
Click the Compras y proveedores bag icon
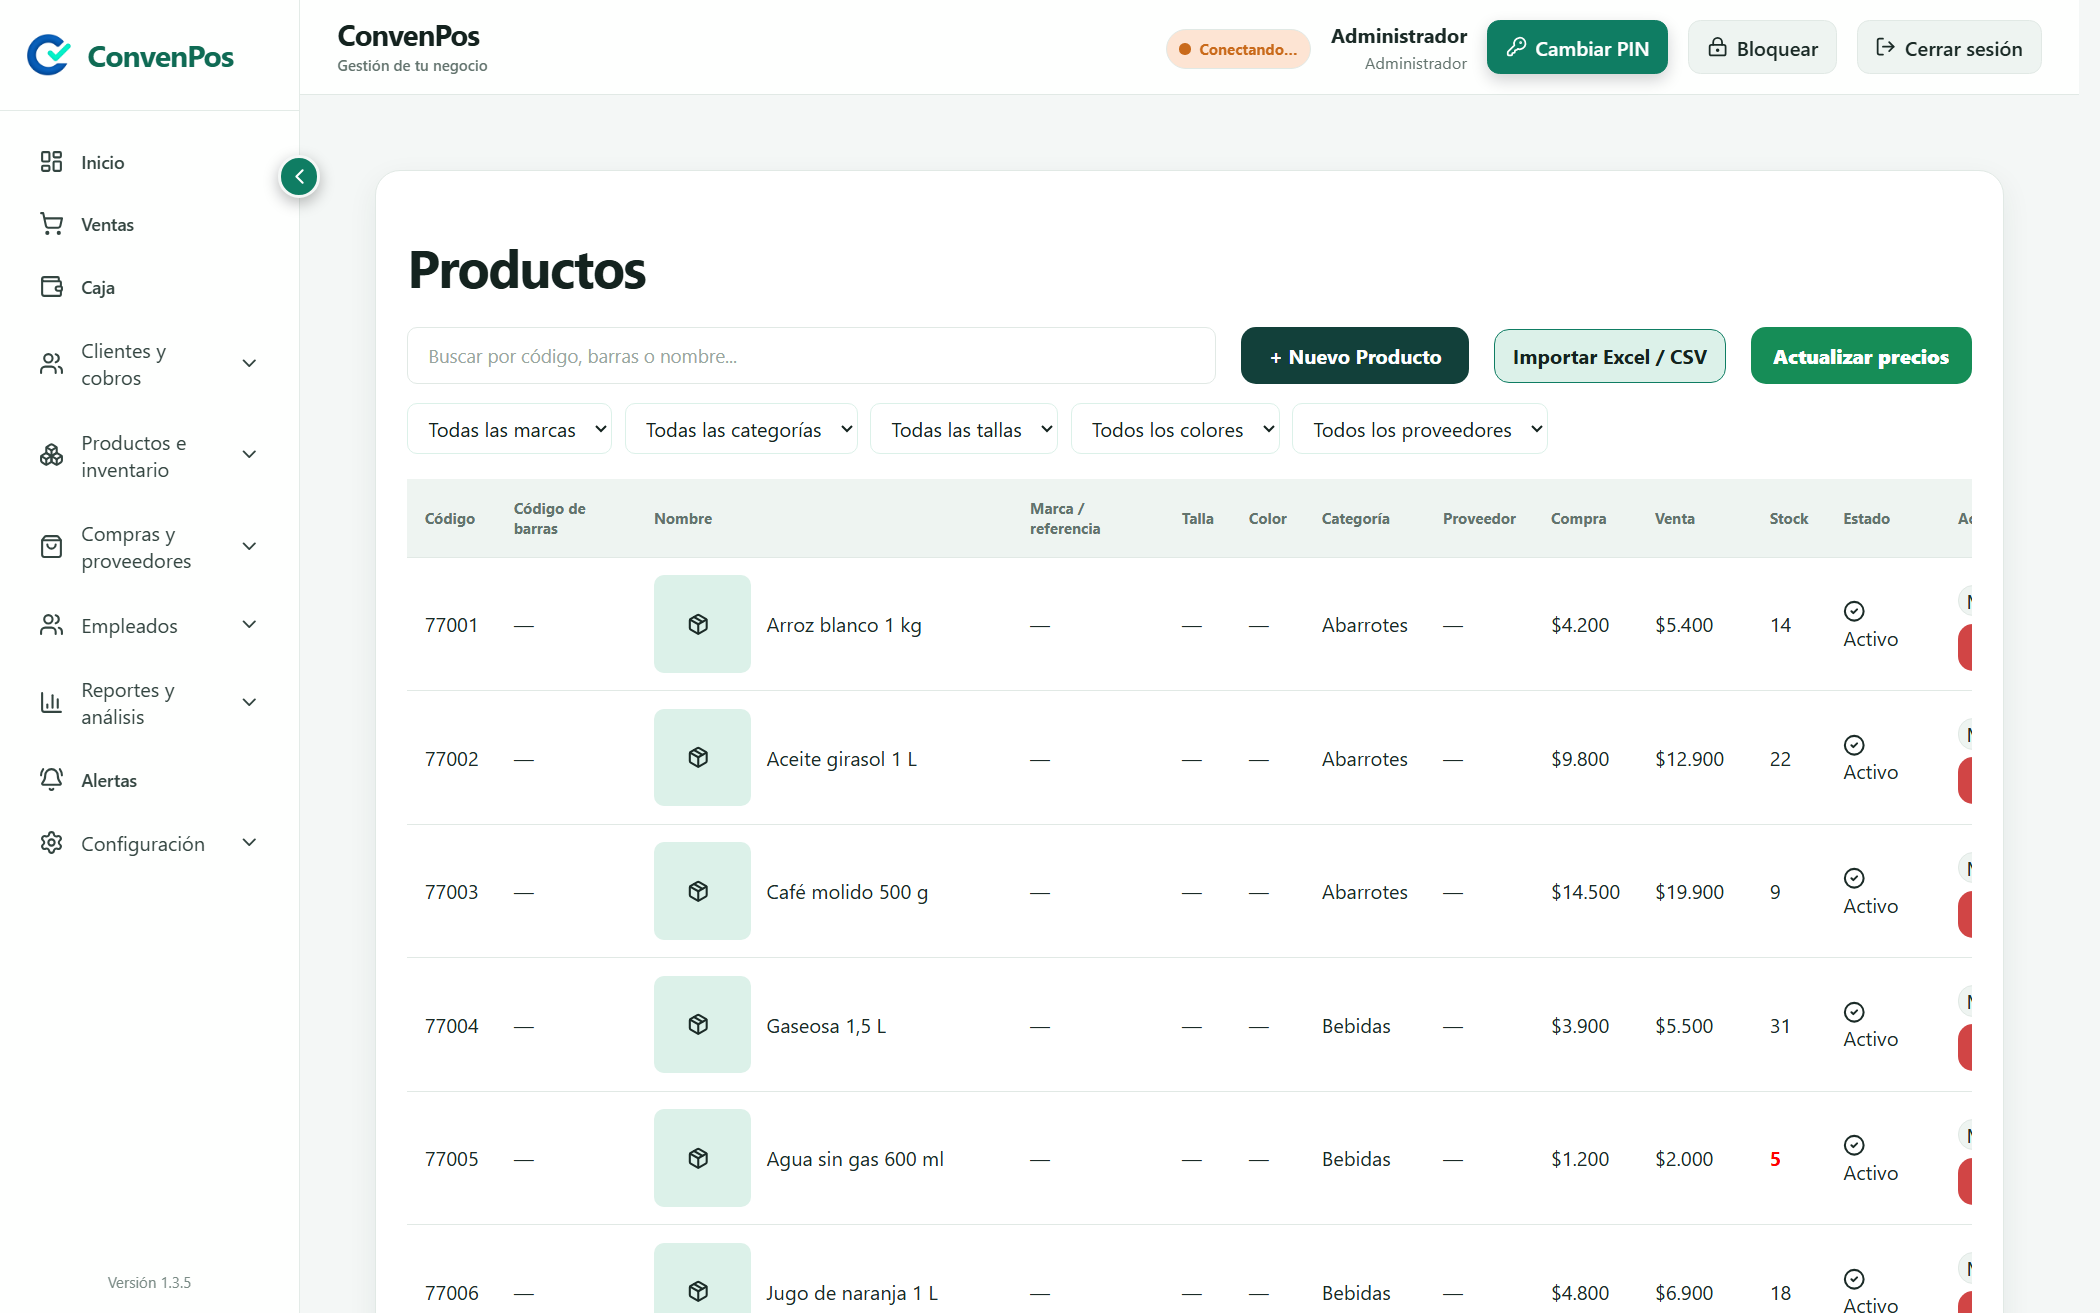coord(51,547)
